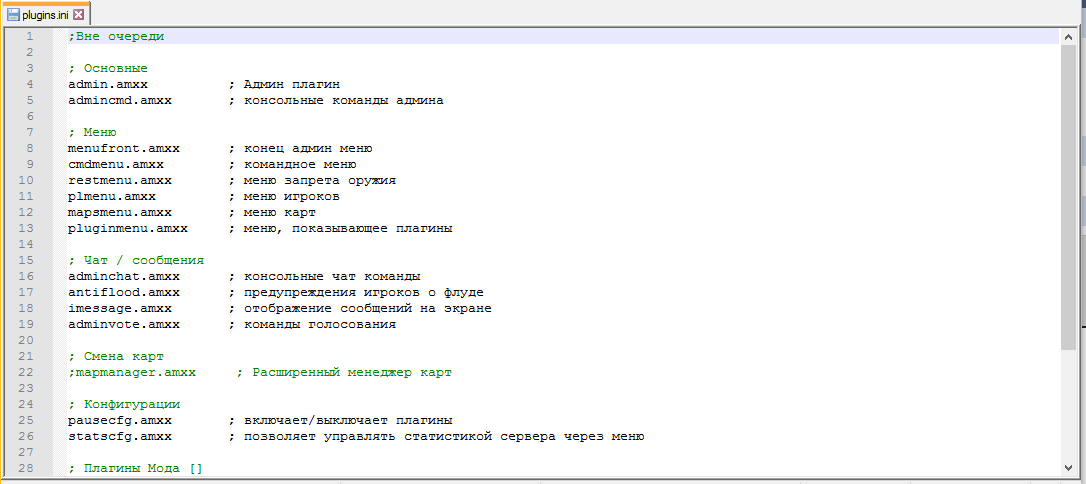The height and width of the screenshot is (484, 1086).
Task: Click the comment '; Конфигурации'
Action: (x=124, y=404)
